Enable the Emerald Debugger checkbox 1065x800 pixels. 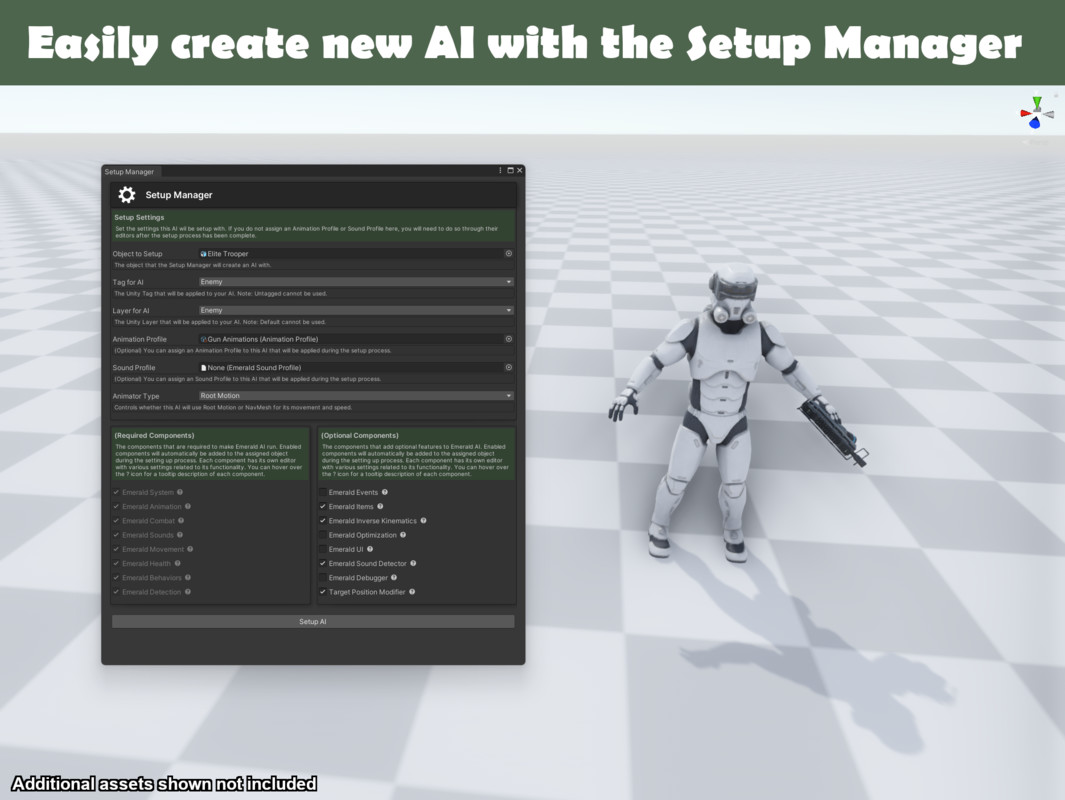point(323,578)
